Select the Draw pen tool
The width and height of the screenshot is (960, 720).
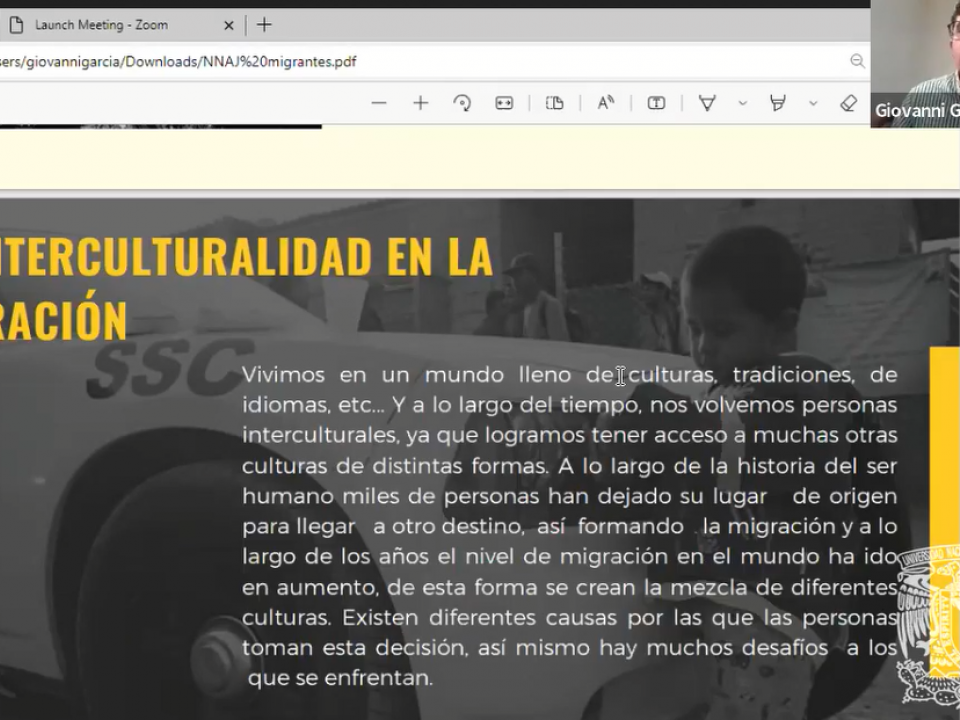coord(707,103)
